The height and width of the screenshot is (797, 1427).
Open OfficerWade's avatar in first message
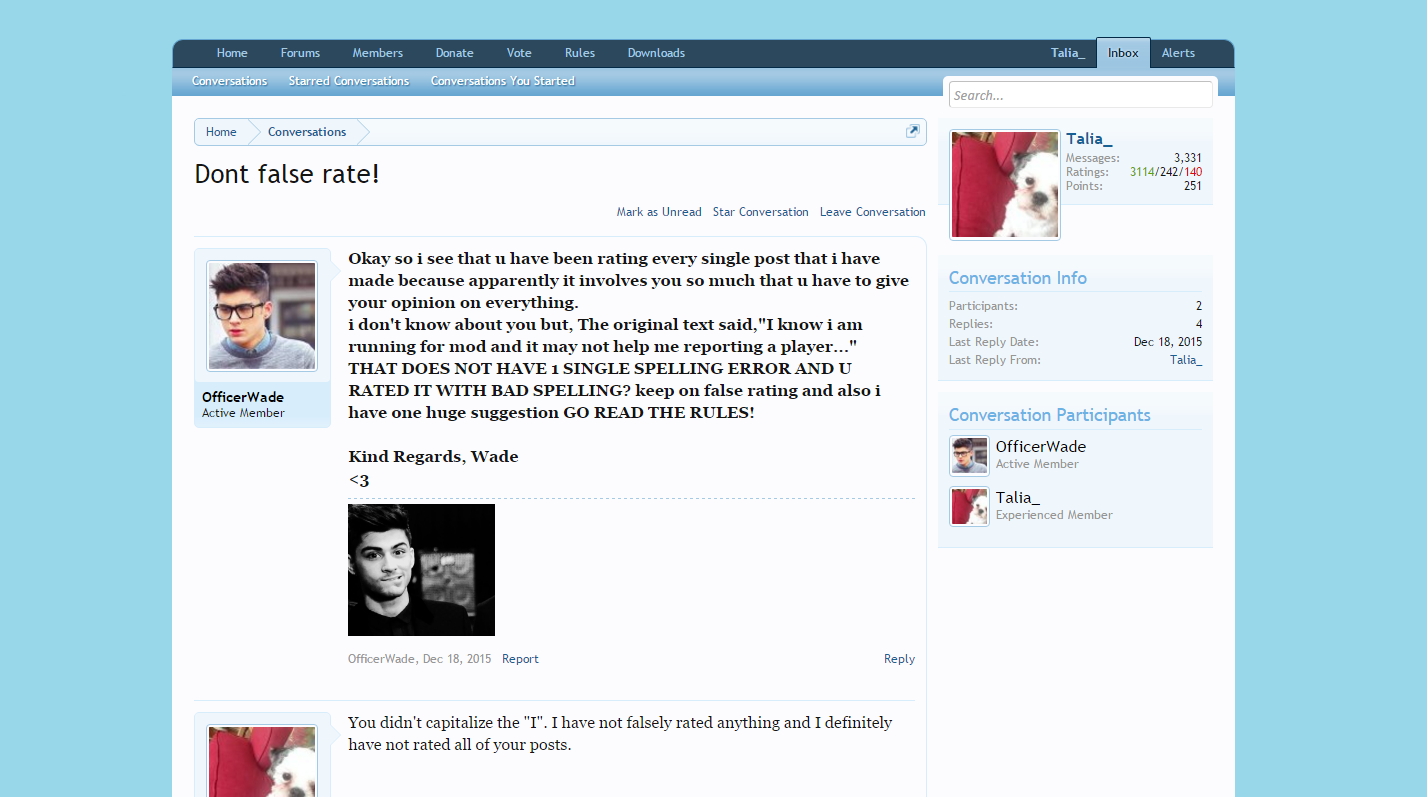262,316
